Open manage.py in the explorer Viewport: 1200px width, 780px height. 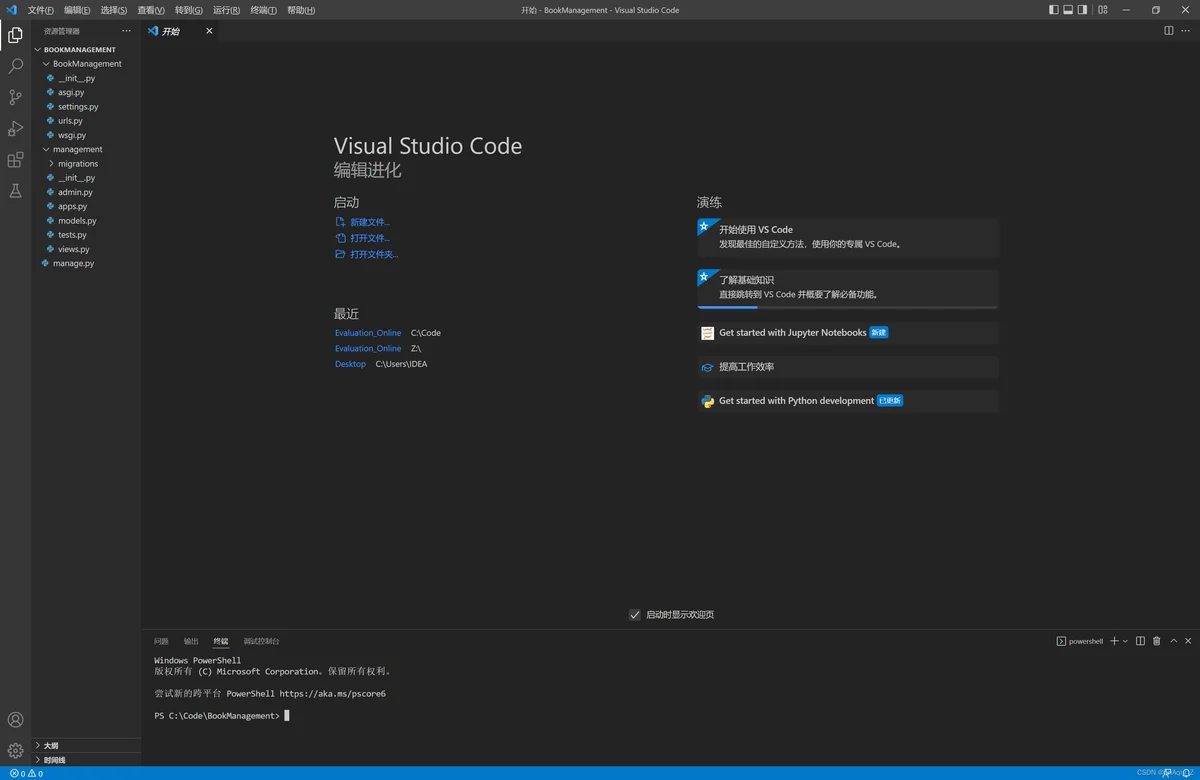(x=74, y=264)
